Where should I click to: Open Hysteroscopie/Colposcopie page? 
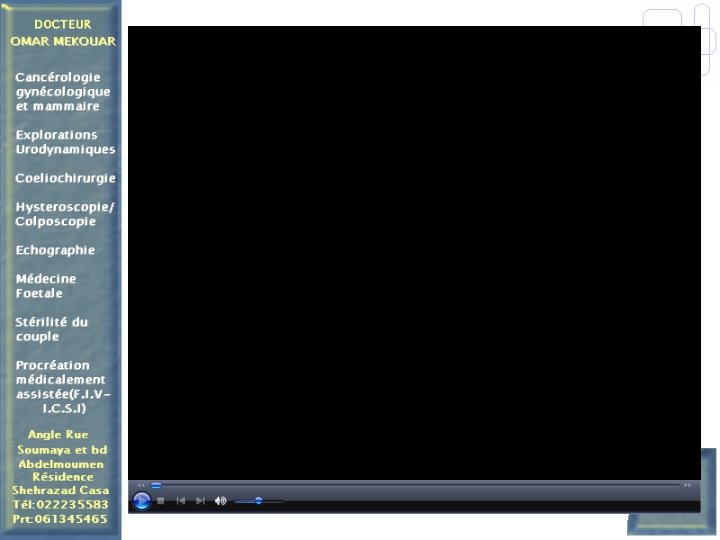(x=64, y=214)
